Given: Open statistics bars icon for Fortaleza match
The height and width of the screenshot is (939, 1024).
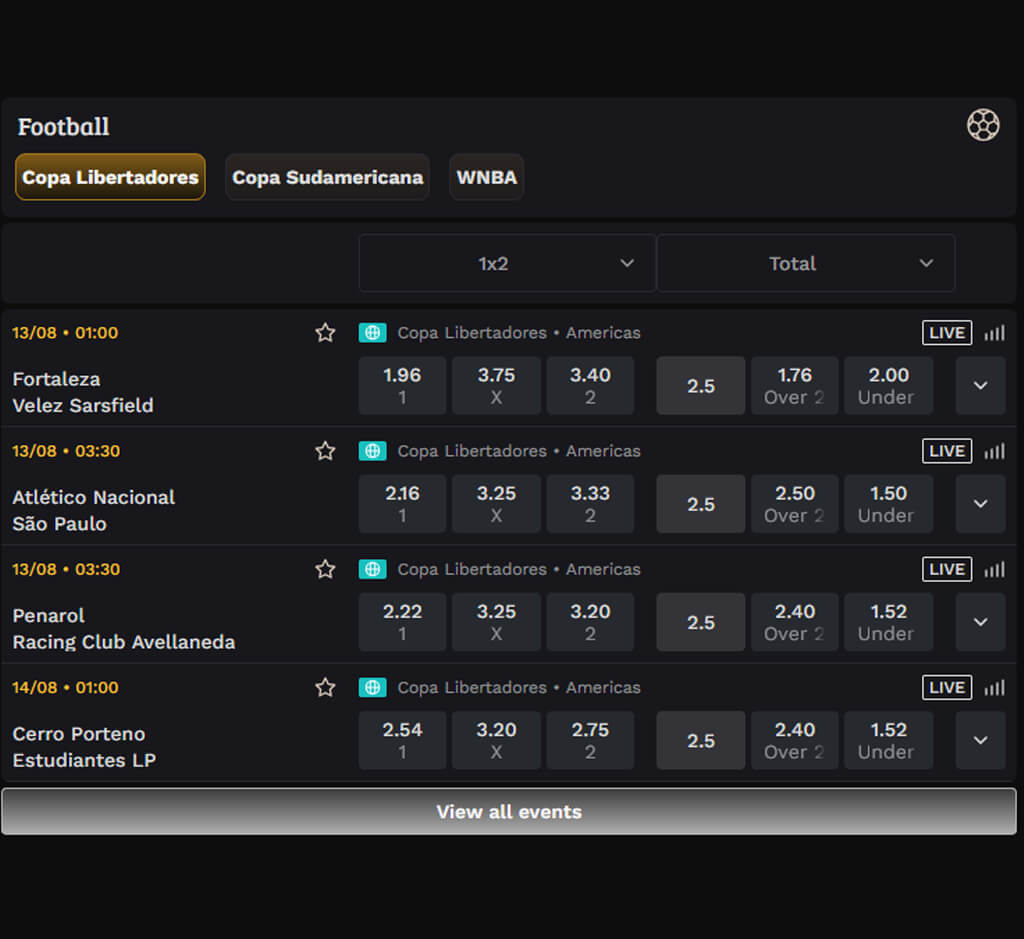Looking at the screenshot, I should pos(995,333).
